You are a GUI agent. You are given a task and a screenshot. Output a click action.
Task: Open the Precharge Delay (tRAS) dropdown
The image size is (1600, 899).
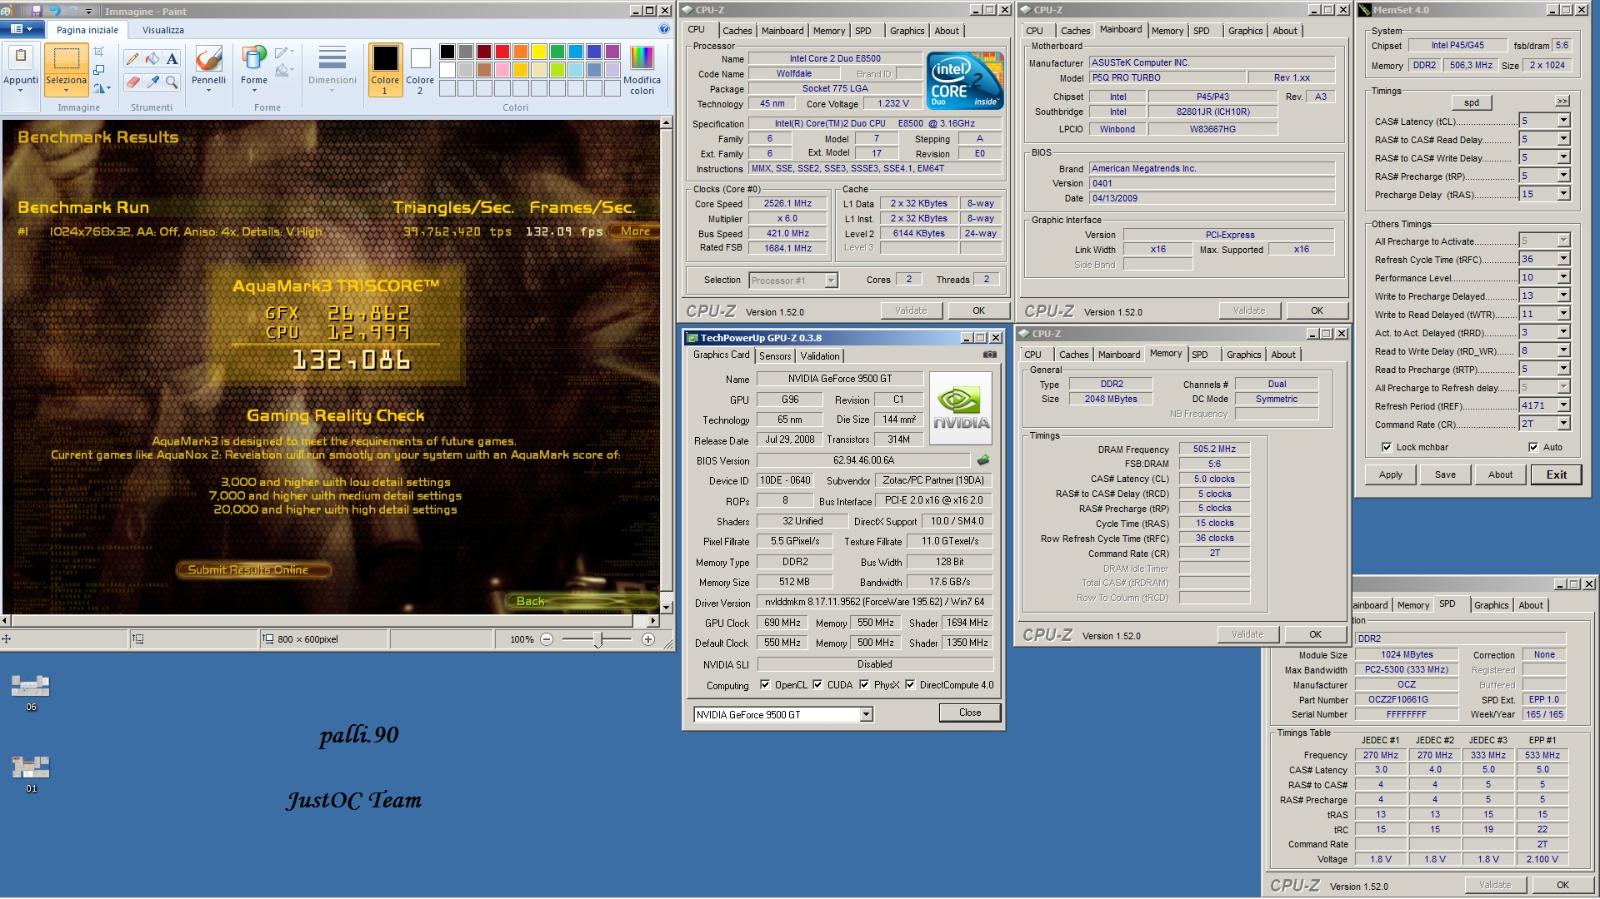pyautogui.click(x=1563, y=194)
